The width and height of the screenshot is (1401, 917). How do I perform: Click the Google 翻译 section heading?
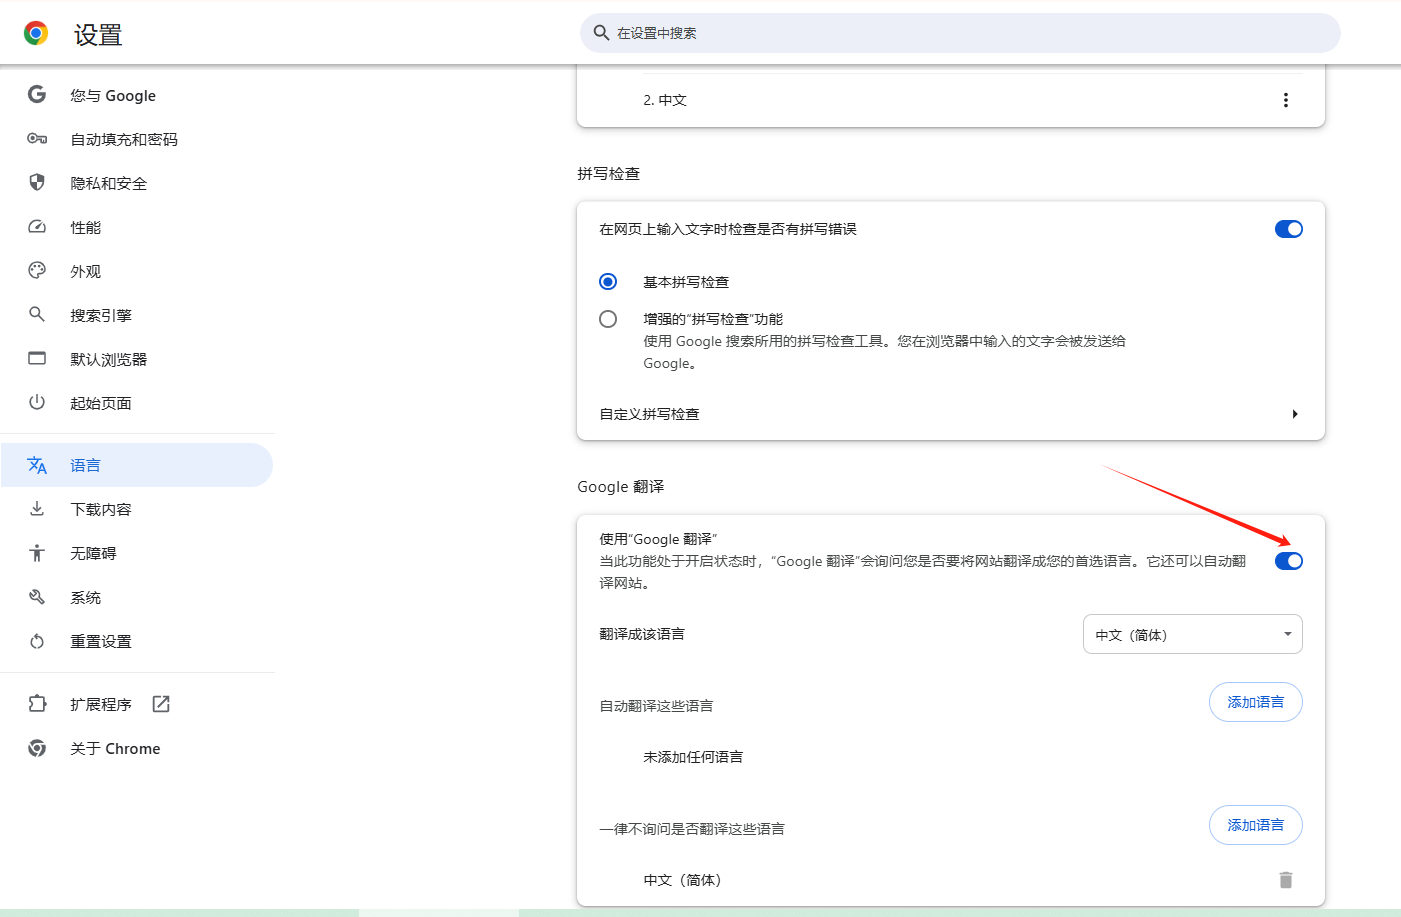tap(621, 486)
